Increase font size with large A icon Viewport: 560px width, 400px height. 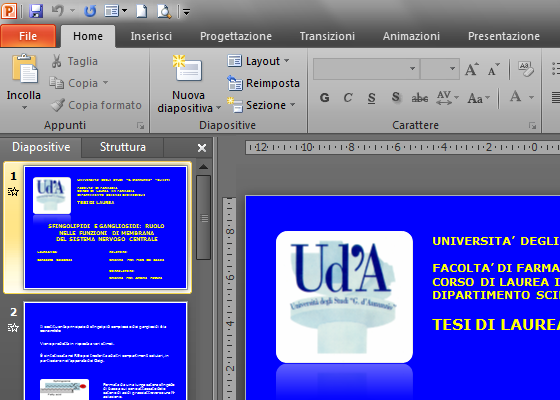pos(471,69)
